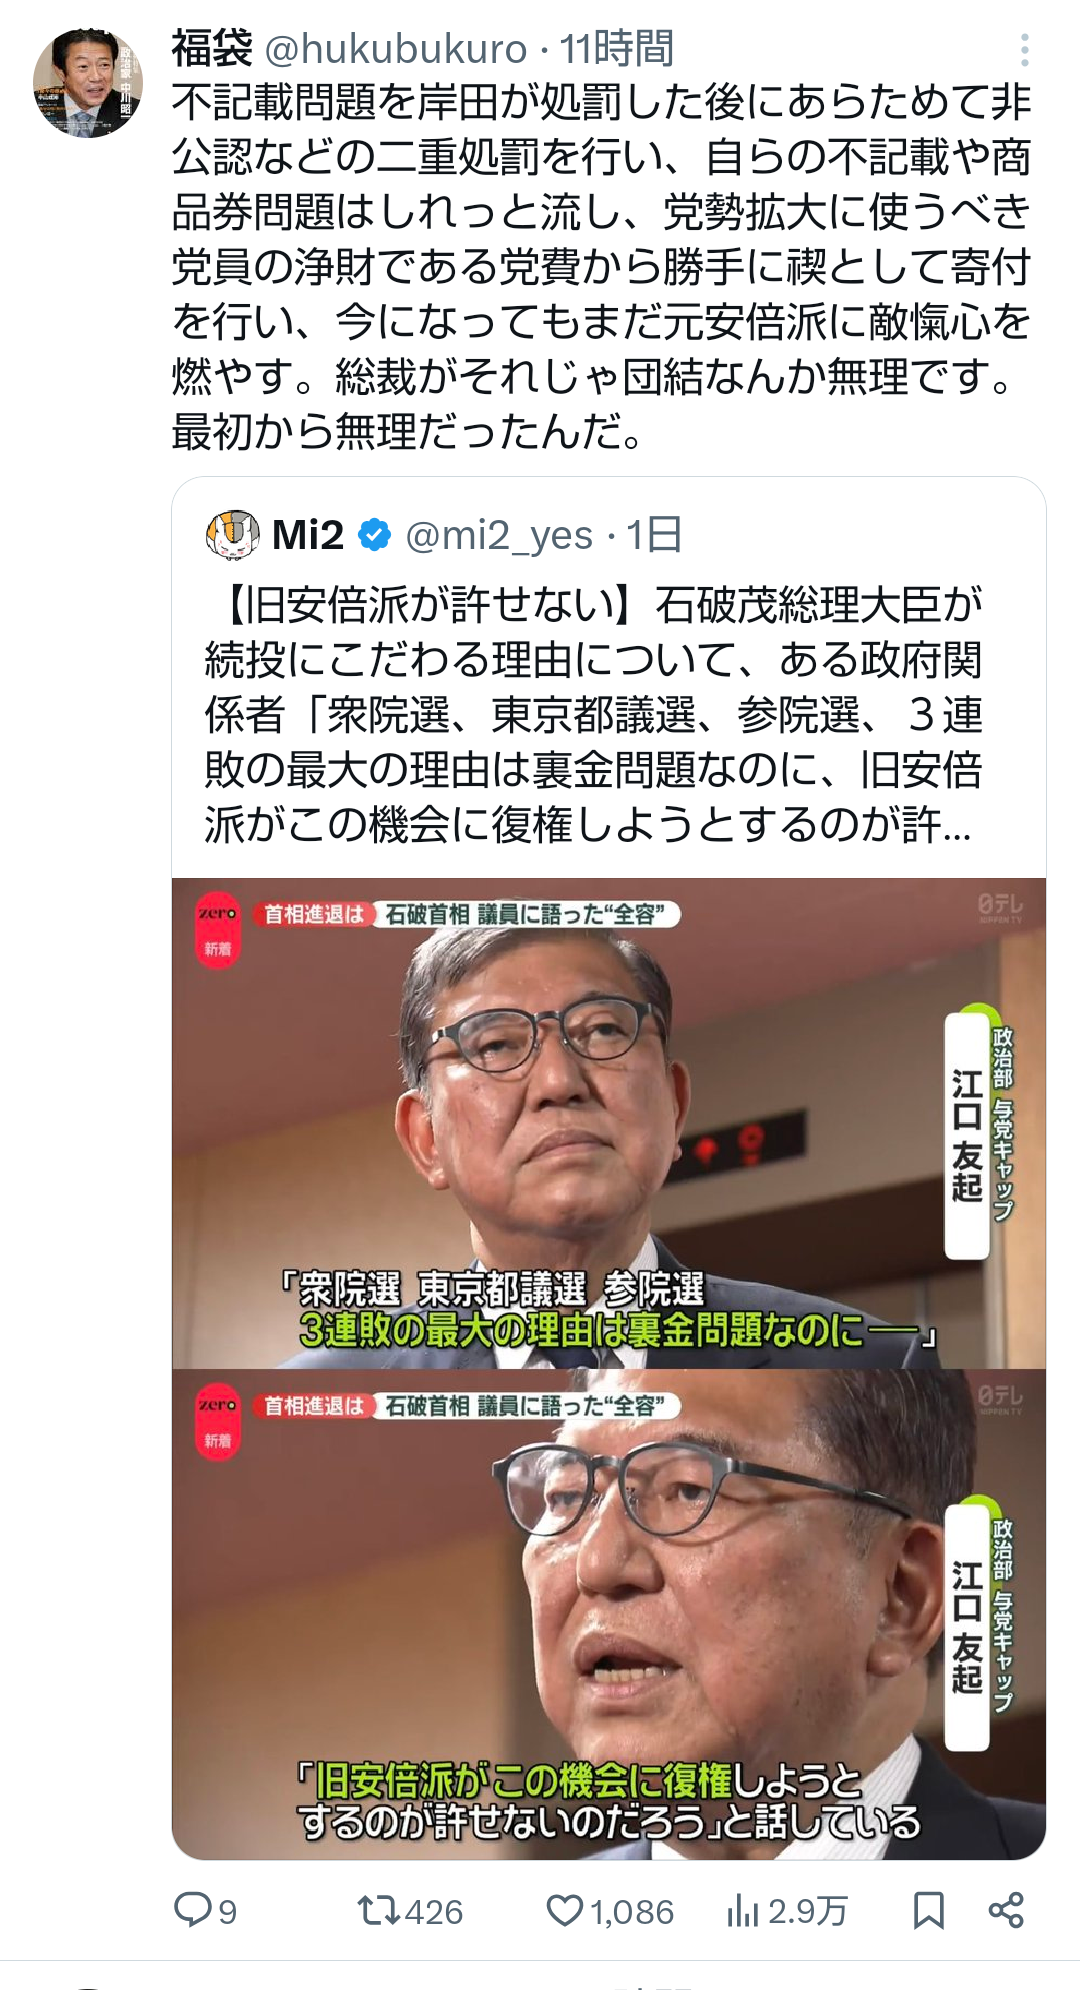This screenshot has height=1990, width=1080.
Task: Repost this tweet via retweet icon
Action: click(379, 1911)
